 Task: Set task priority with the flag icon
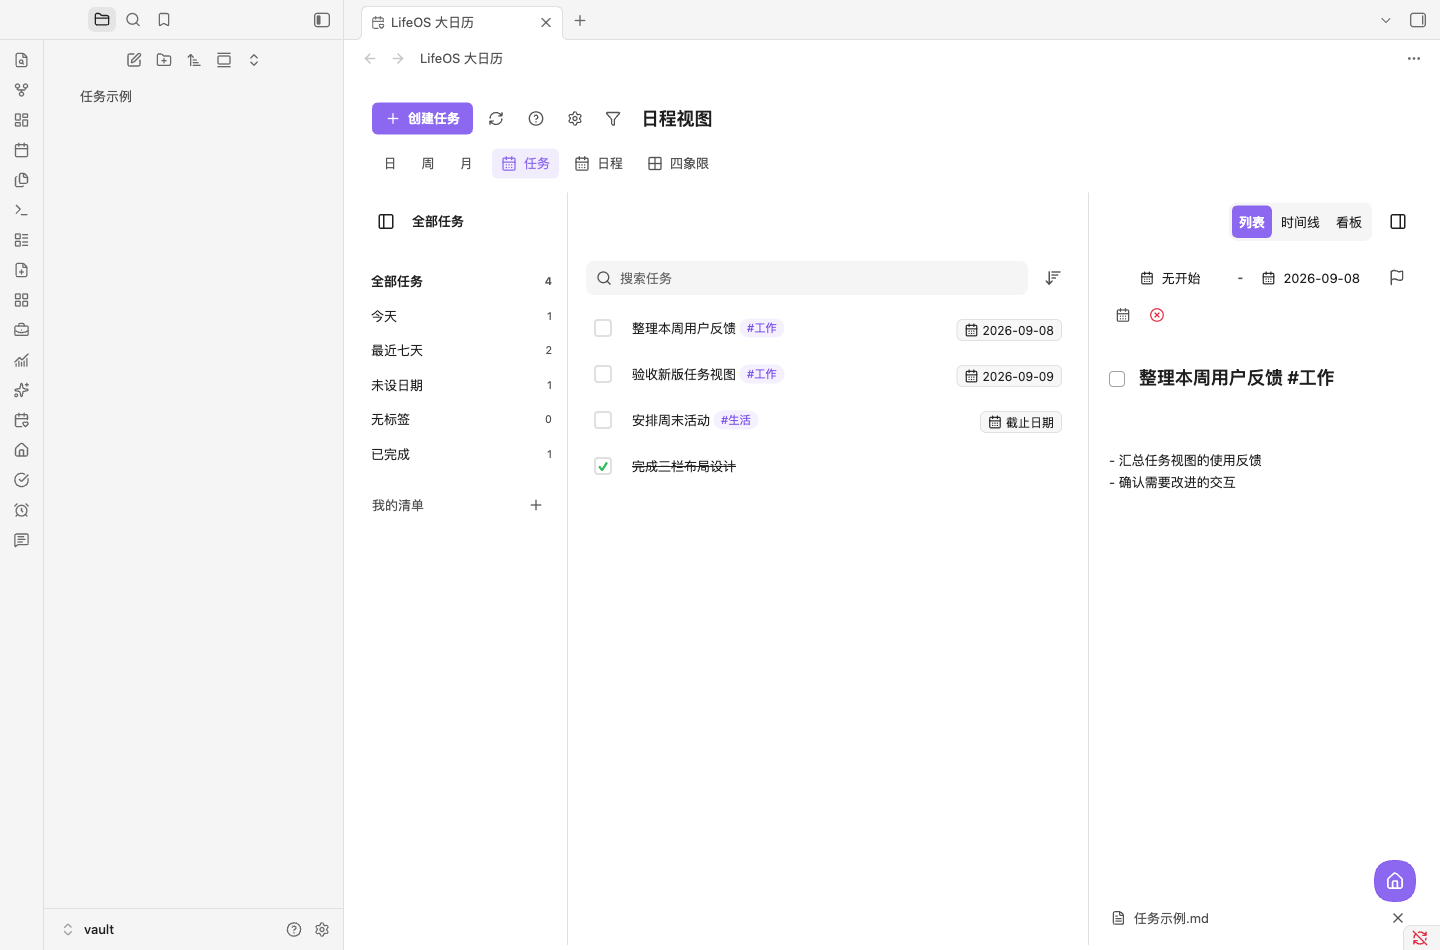pos(1397,277)
